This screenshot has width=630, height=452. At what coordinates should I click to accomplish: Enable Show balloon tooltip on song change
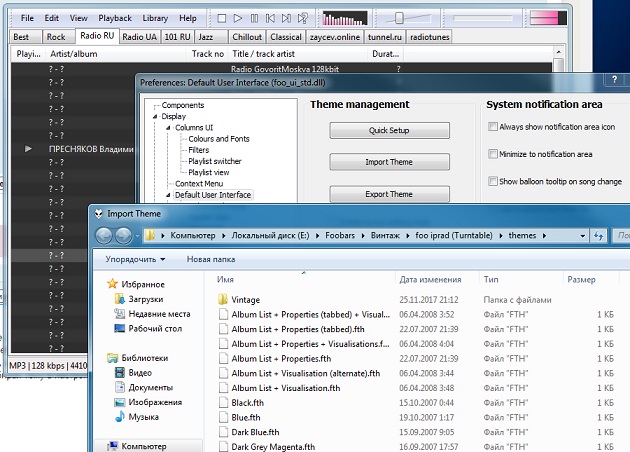tap(493, 181)
